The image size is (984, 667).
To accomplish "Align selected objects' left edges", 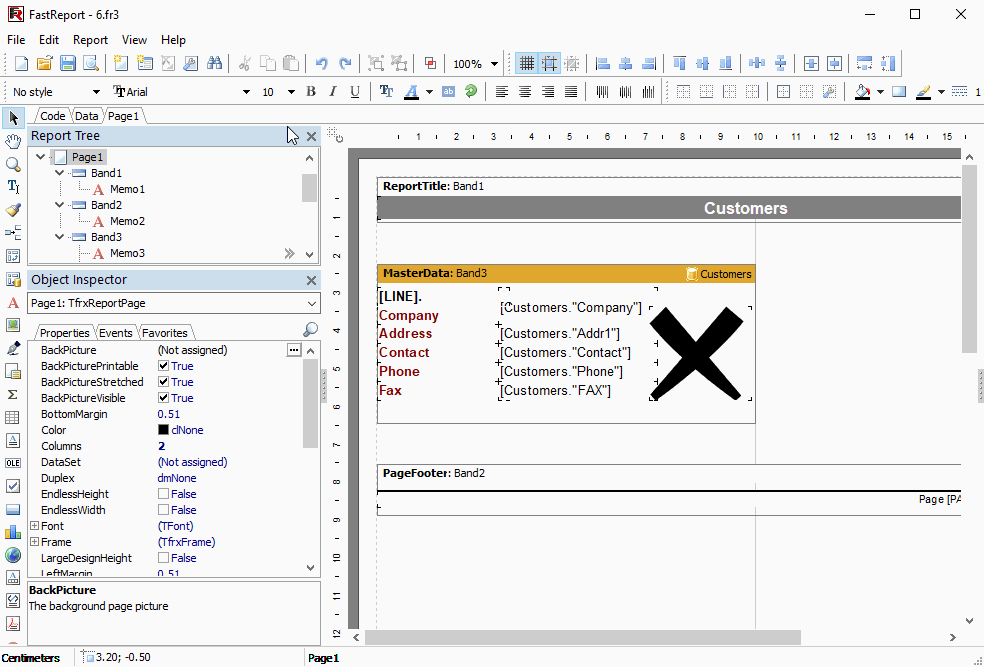I will 603,63.
